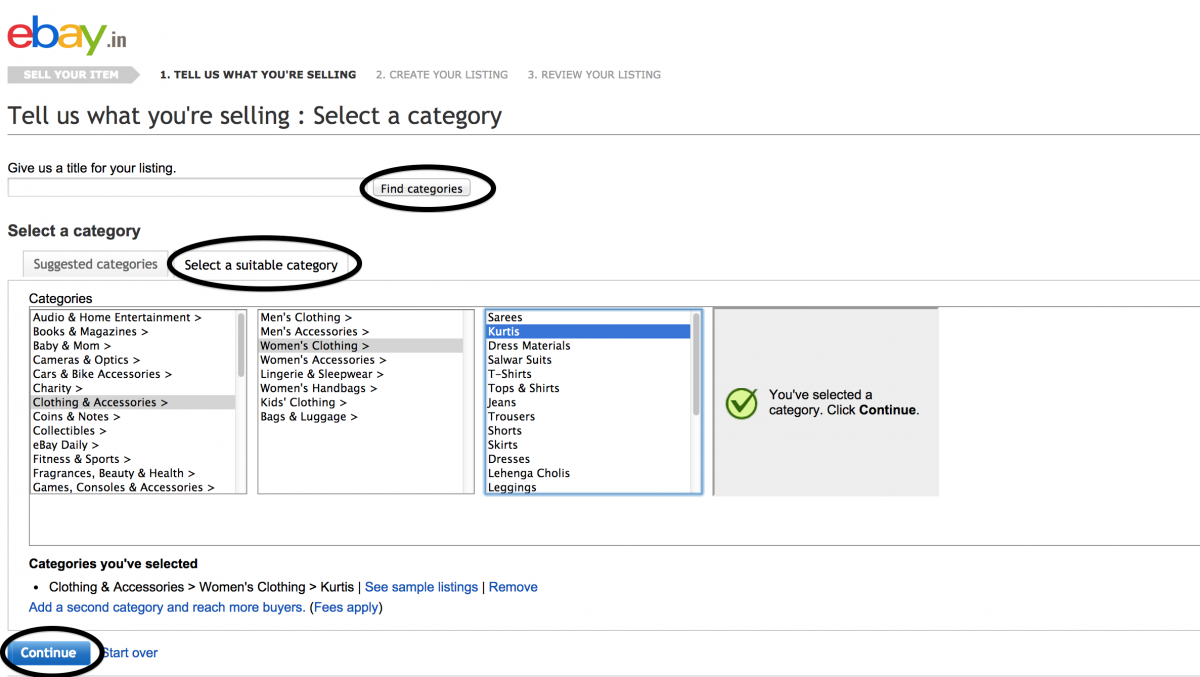The width and height of the screenshot is (1200, 677).
Task: Expand the Men's Clothing subcategory
Action: (305, 318)
